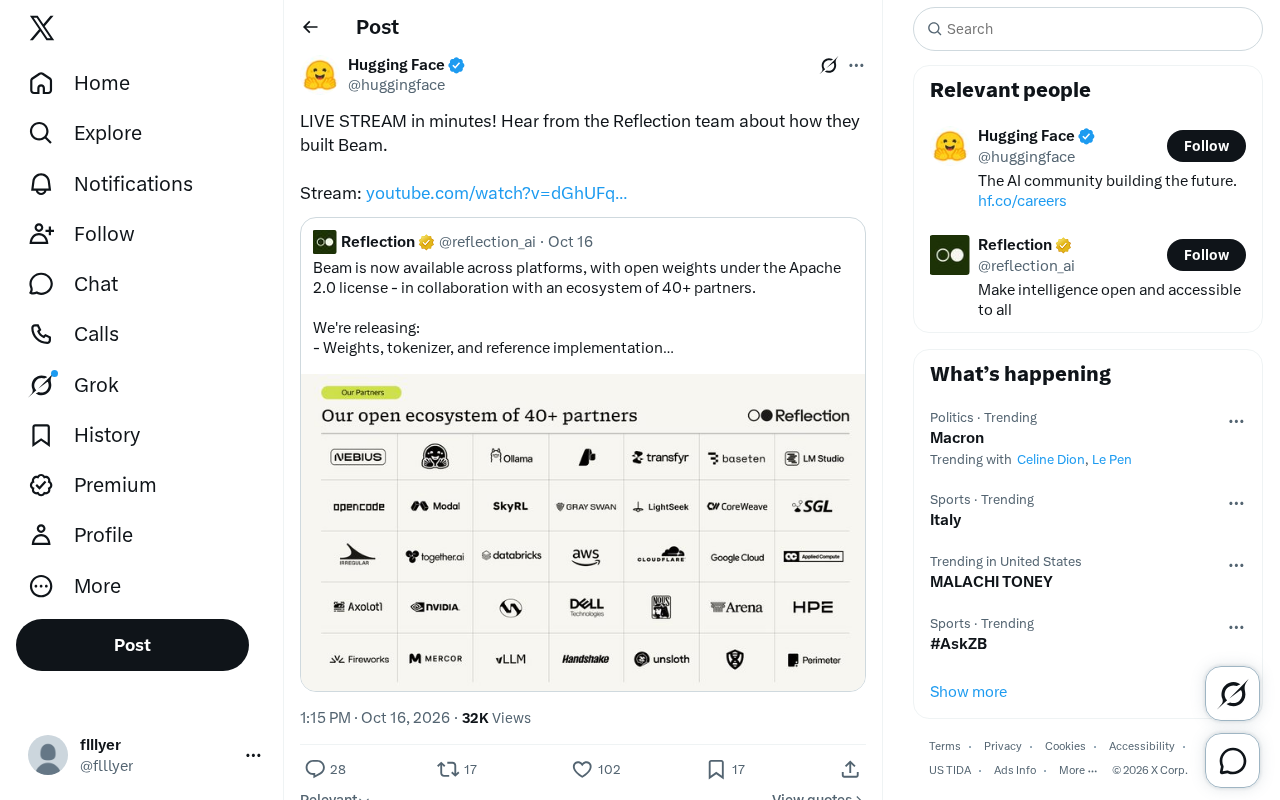
Task: Expand account menu next to flllyer
Action: pyautogui.click(x=253, y=755)
